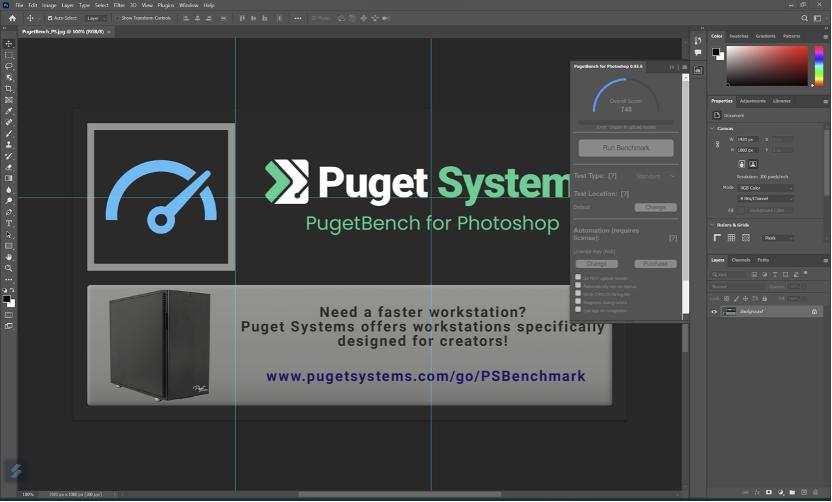Toggle Show Transform Controls checkbox
The image size is (832, 502).
(118, 18)
